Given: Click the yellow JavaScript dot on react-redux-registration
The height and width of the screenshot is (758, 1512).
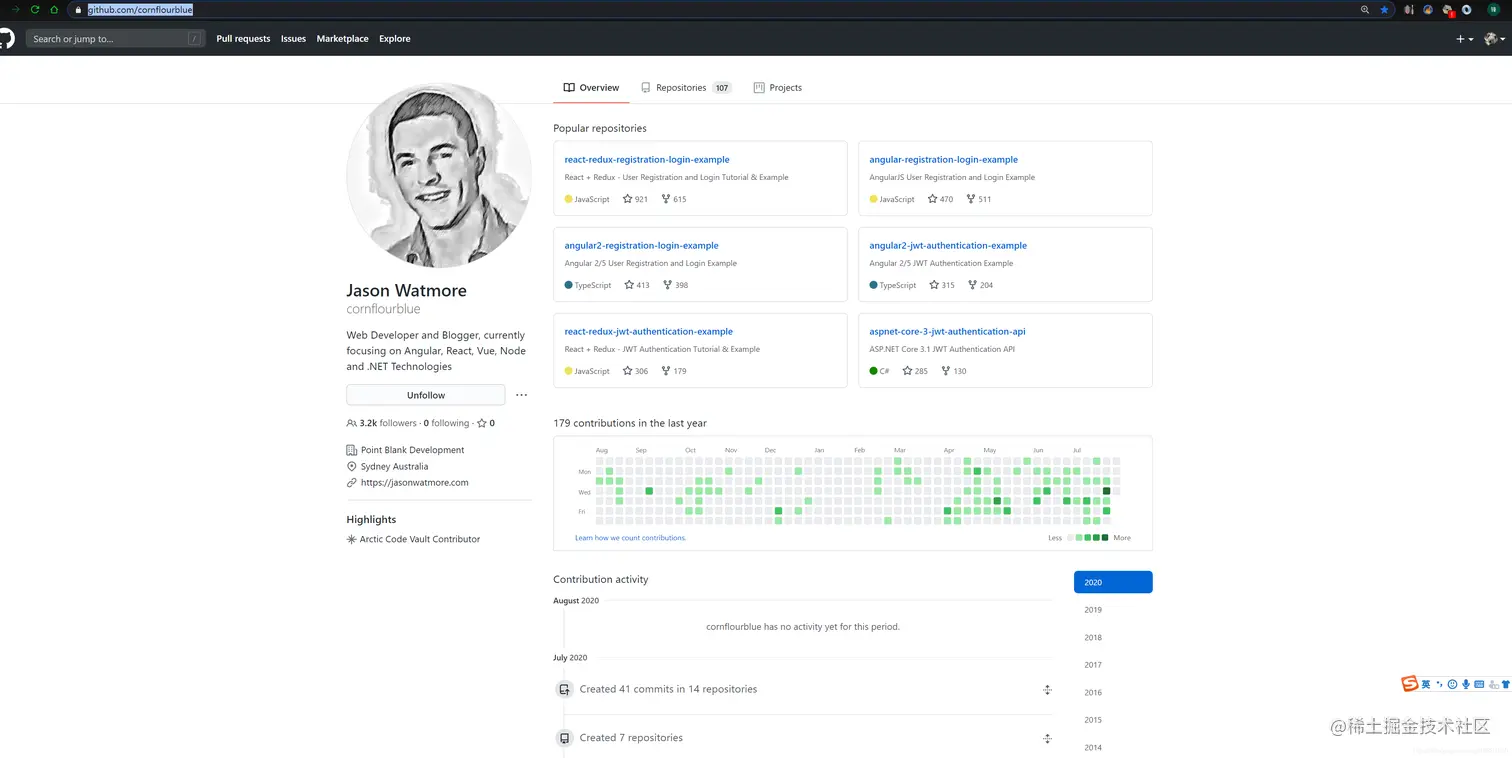Looking at the screenshot, I should click(569, 199).
